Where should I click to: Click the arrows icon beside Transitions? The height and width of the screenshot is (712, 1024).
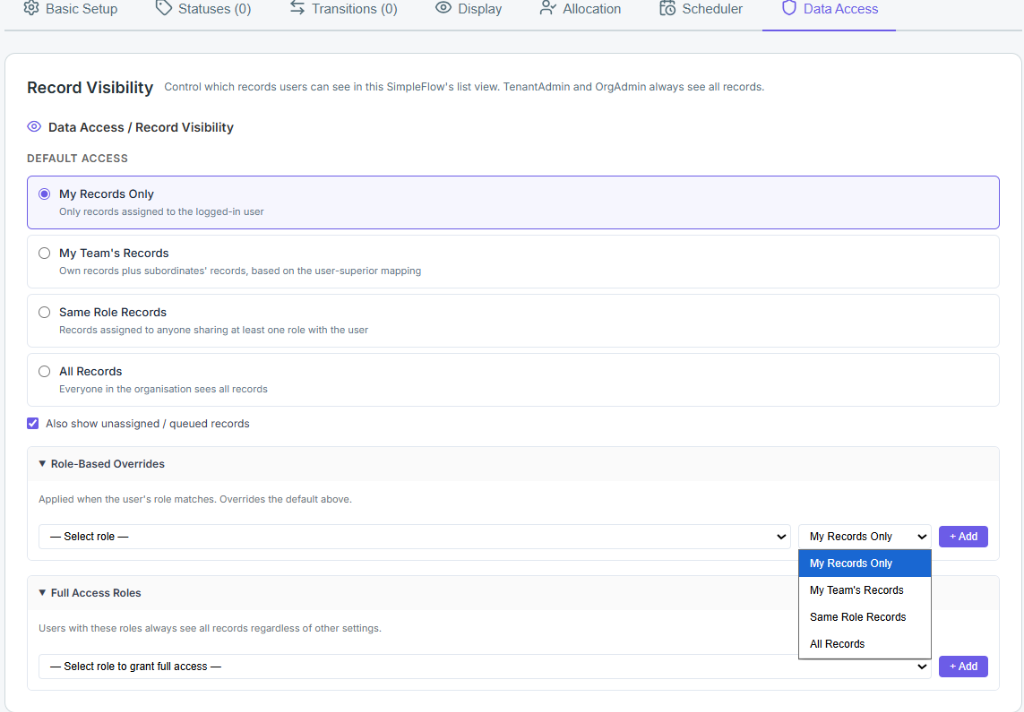297,8
